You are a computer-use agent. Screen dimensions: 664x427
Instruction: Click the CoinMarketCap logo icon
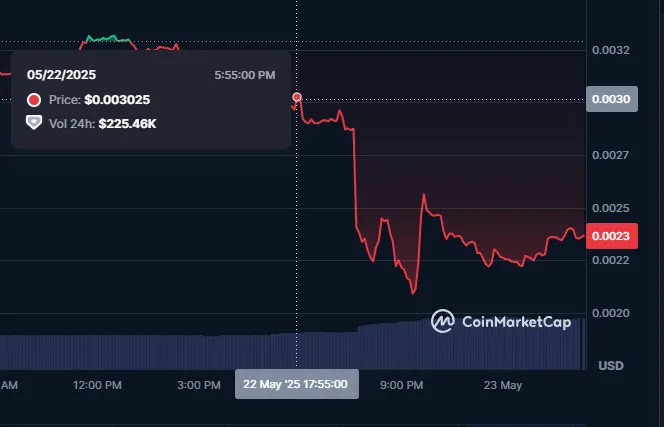(443, 321)
